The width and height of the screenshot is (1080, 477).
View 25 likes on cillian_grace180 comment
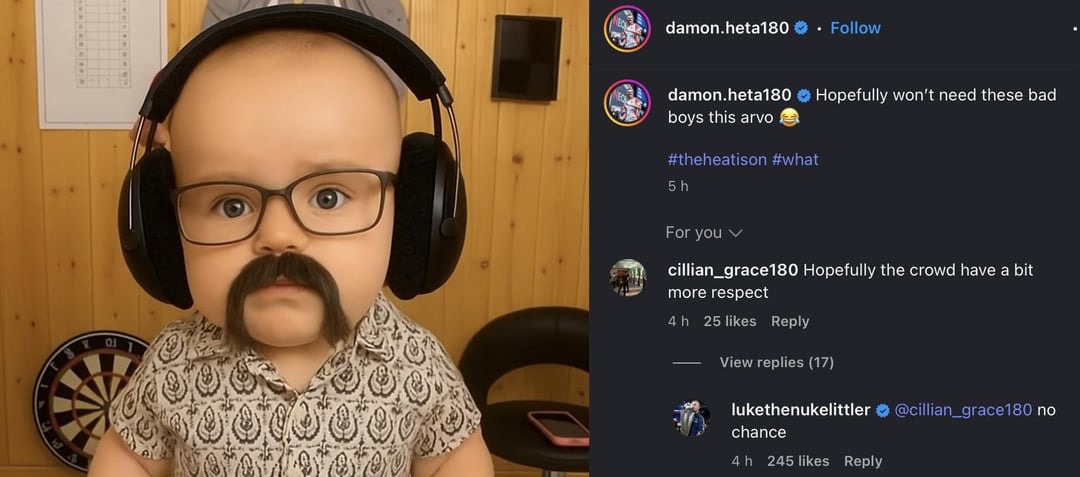[729, 321]
